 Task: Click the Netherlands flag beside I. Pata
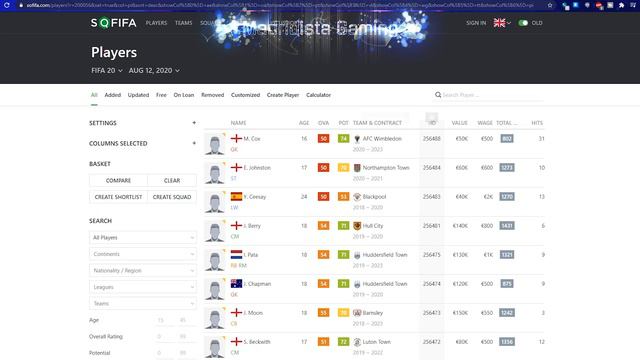click(236, 254)
